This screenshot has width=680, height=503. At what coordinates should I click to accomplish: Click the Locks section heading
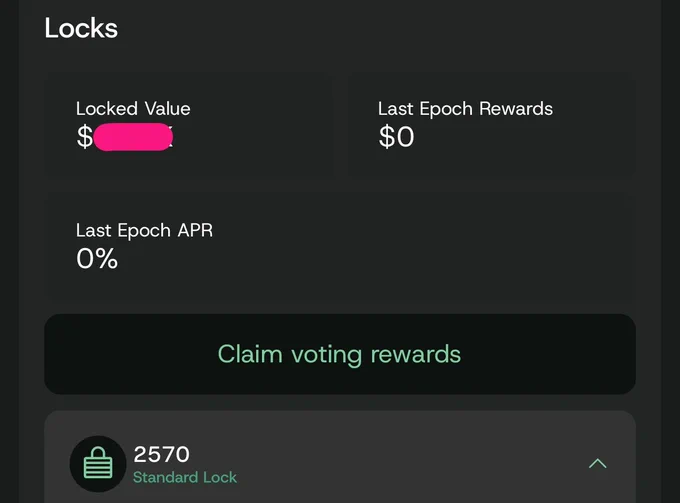[x=81, y=28]
